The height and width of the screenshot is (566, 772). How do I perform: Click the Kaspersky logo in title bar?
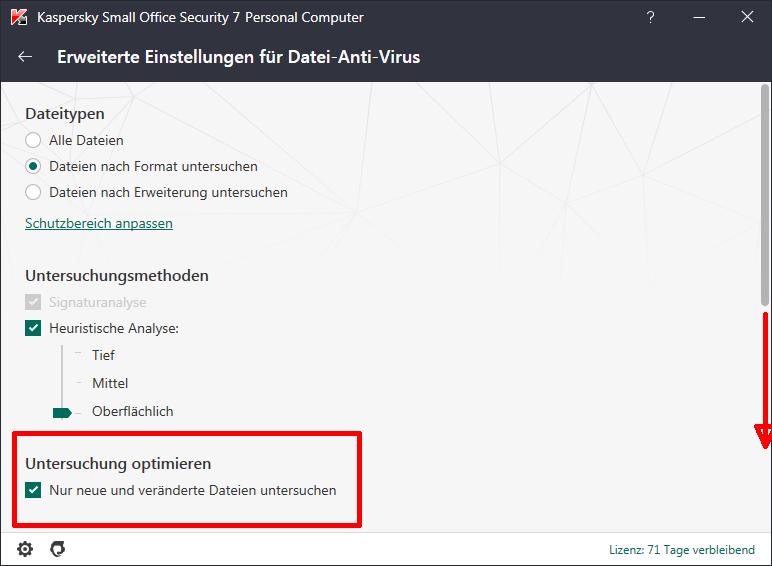[19, 17]
